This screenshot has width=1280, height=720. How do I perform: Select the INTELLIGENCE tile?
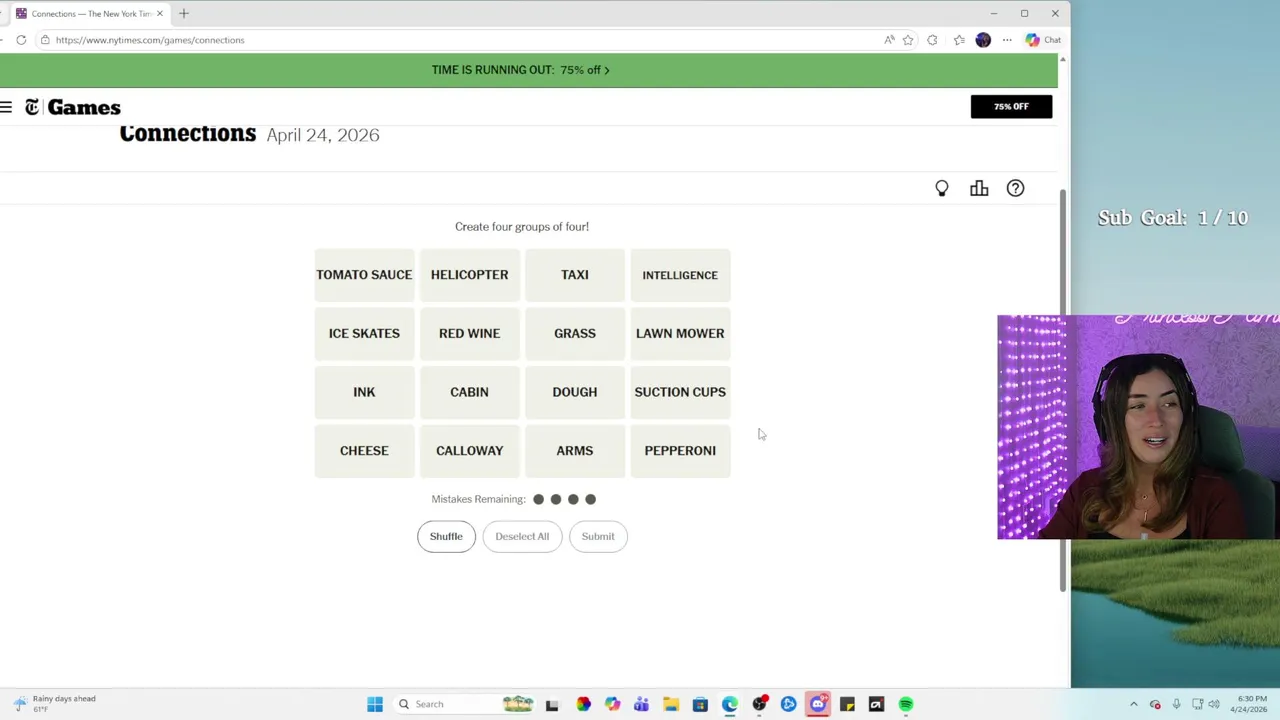click(680, 275)
